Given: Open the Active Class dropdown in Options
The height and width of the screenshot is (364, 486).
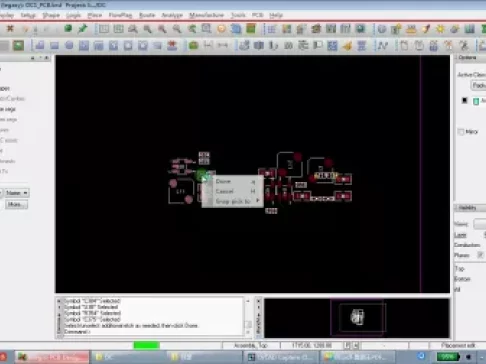Looking at the screenshot, I should click(478, 86).
